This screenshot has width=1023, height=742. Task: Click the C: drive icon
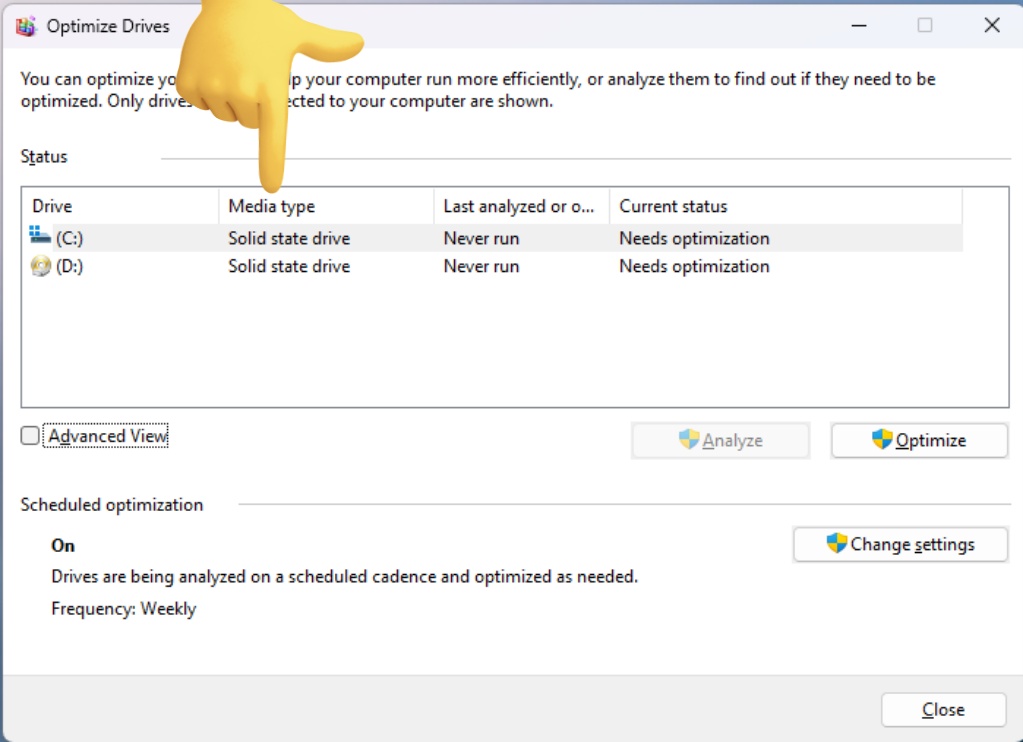click(x=40, y=237)
